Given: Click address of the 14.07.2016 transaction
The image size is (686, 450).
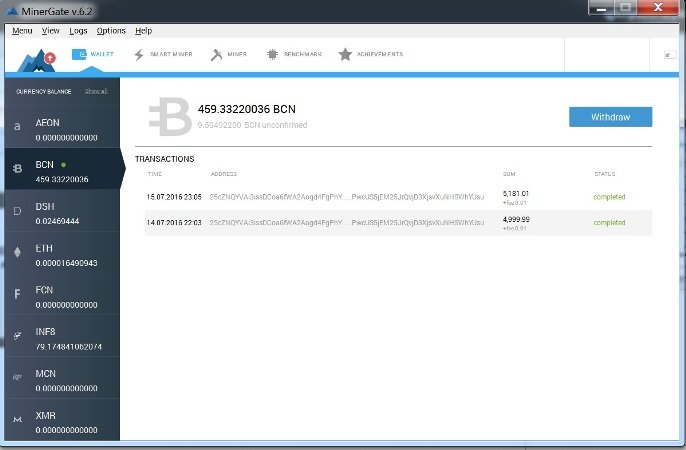Looking at the screenshot, I should tap(346, 223).
